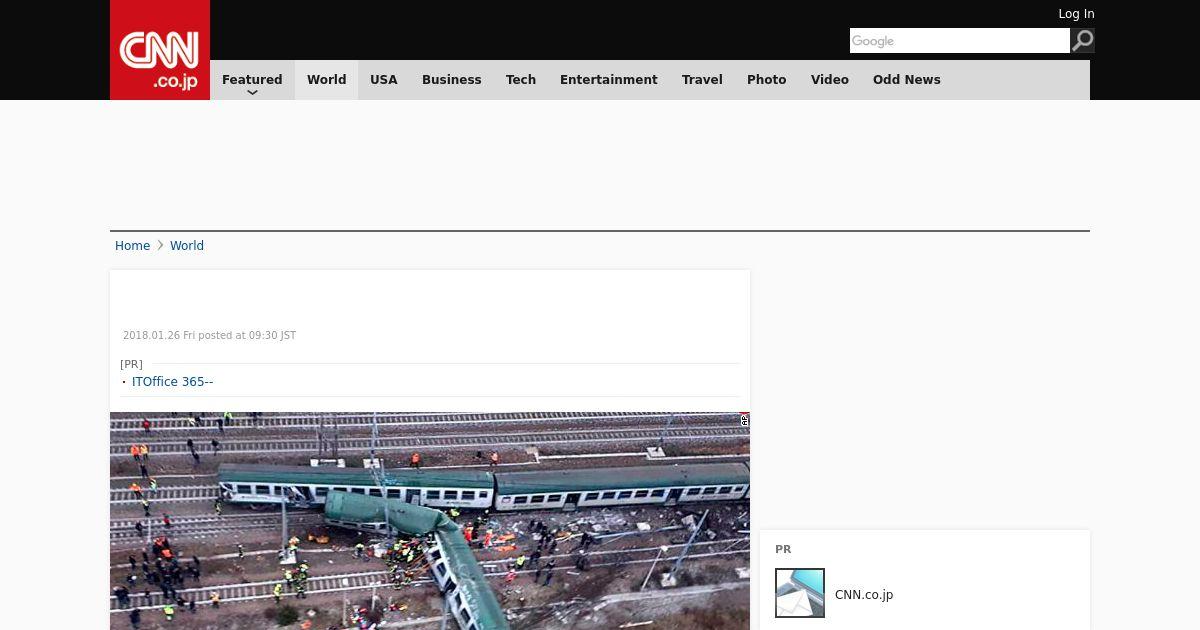1200x630 pixels.
Task: Click the Home breadcrumb link
Action: (x=132, y=245)
